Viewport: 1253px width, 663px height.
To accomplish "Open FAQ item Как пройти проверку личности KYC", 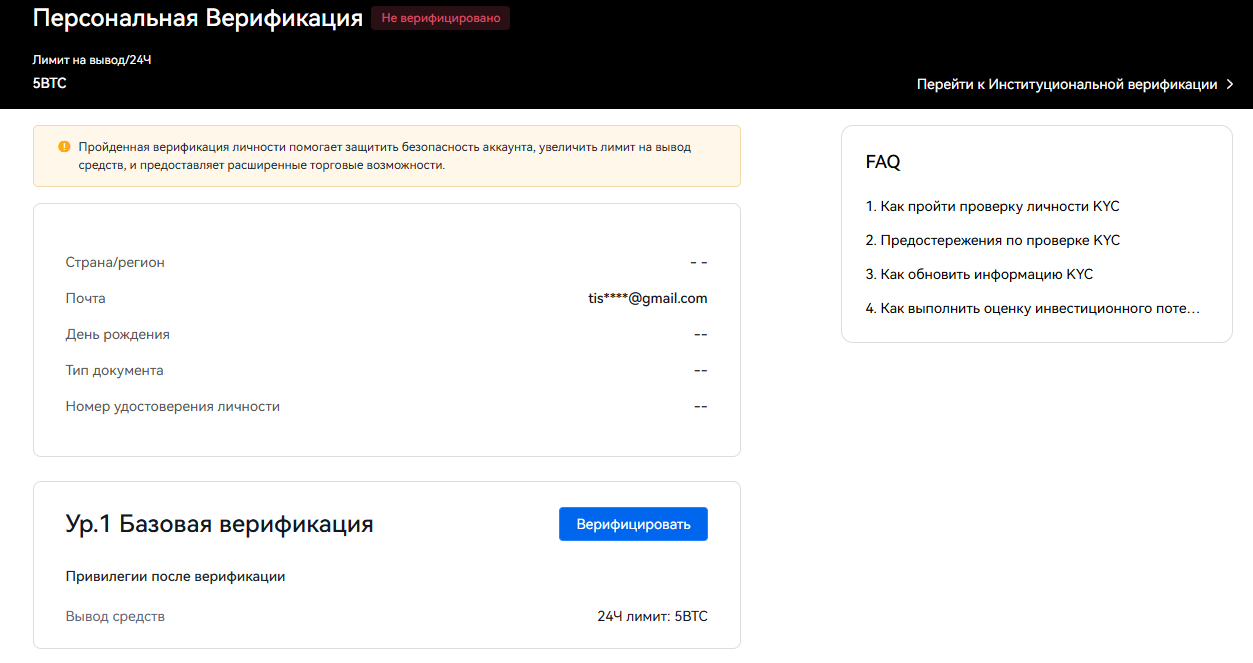I will (x=994, y=206).
